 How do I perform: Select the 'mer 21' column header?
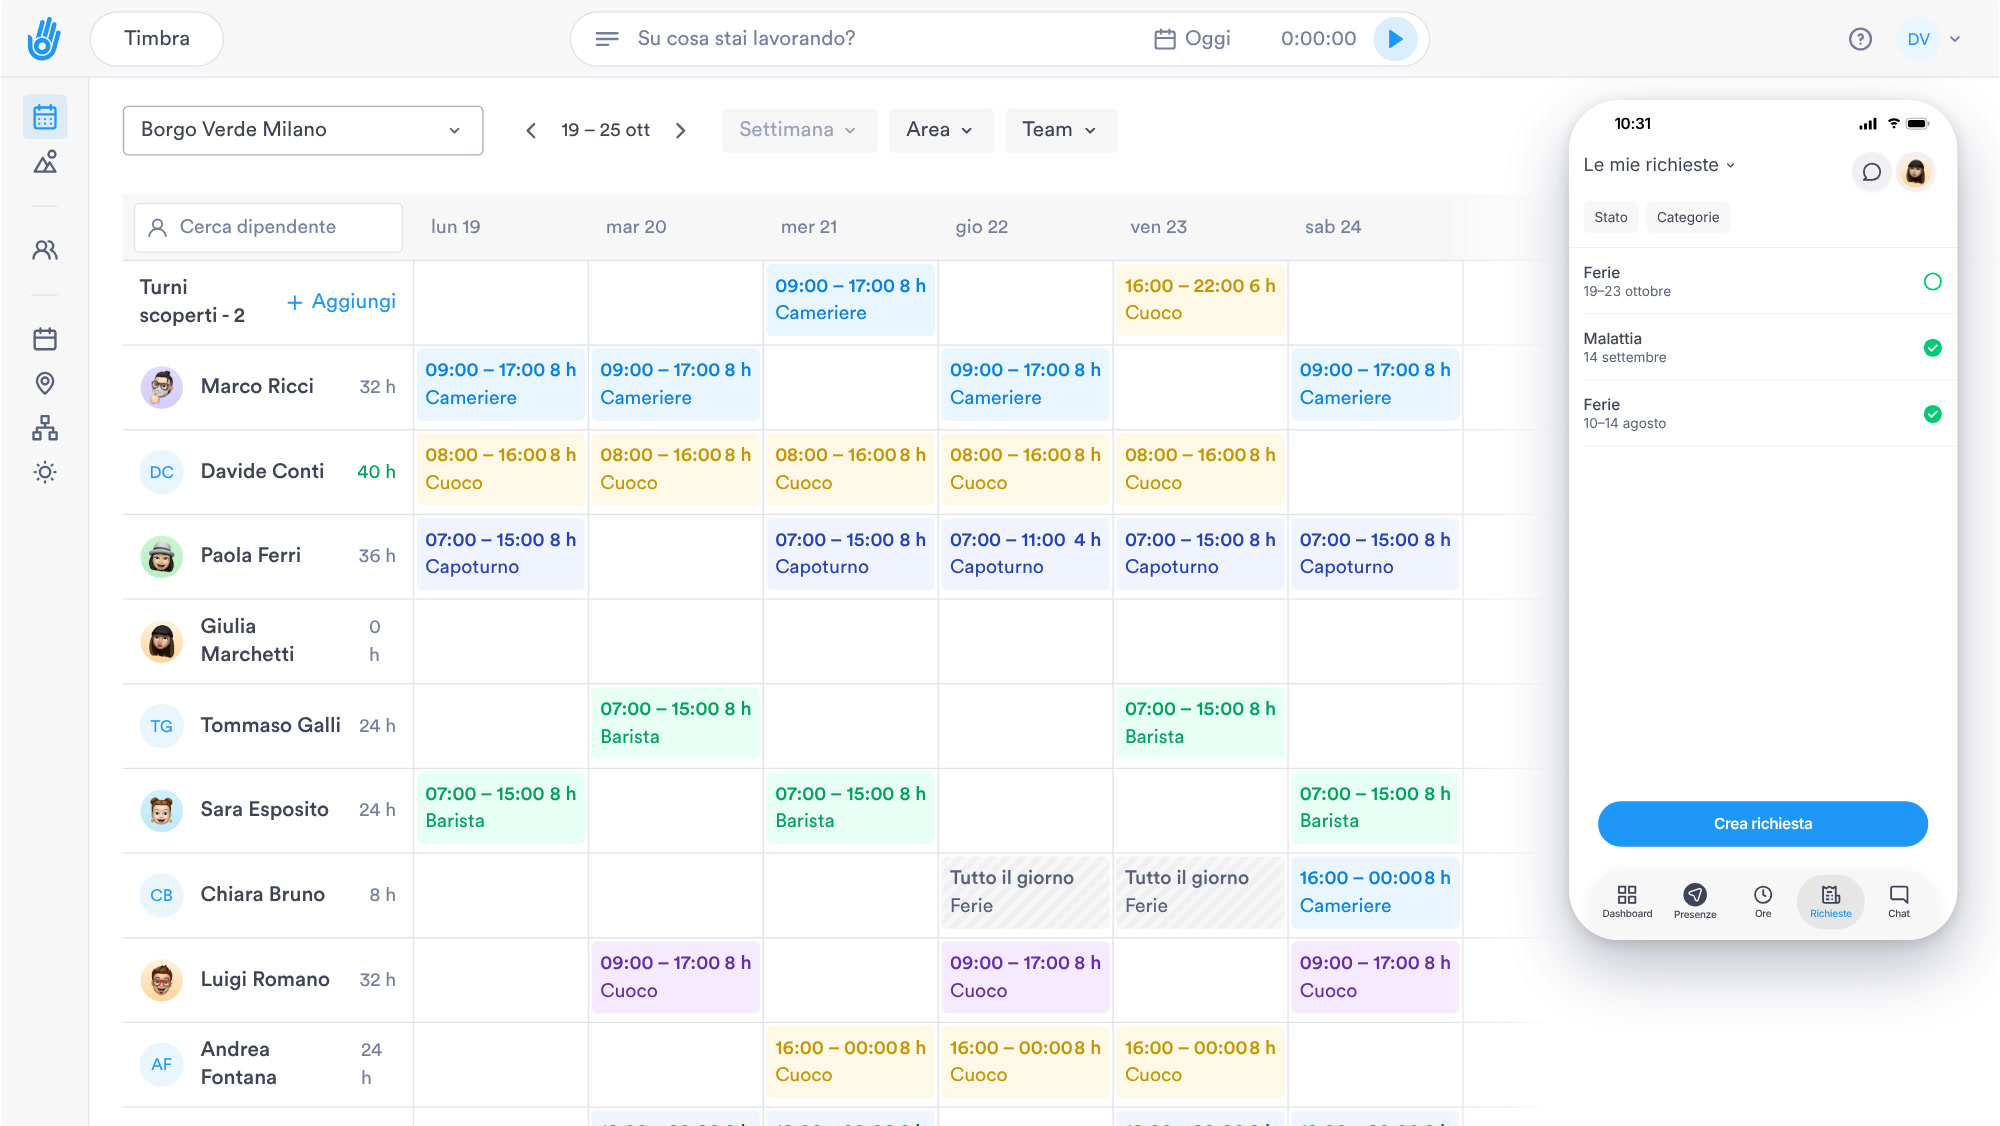point(809,228)
